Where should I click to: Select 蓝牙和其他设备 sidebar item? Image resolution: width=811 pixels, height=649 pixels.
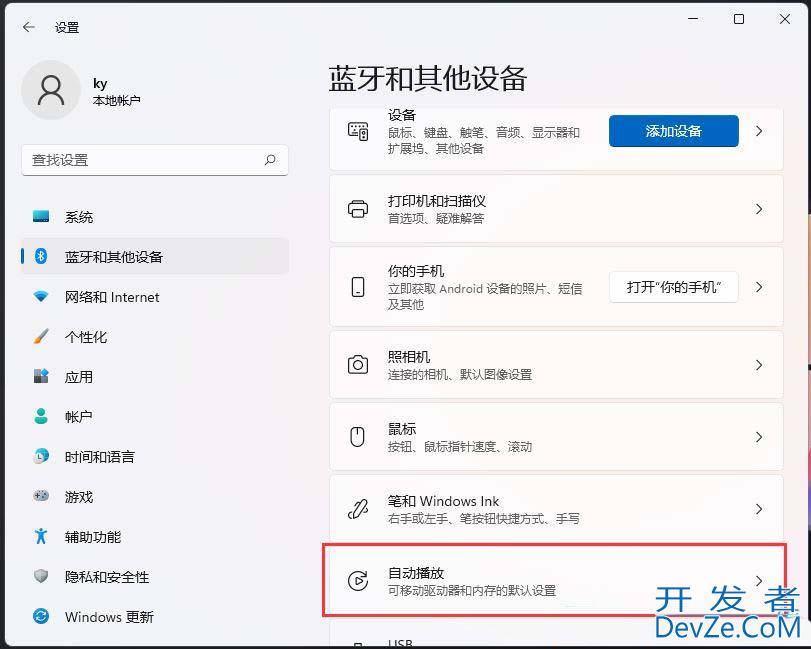pyautogui.click(x=155, y=256)
